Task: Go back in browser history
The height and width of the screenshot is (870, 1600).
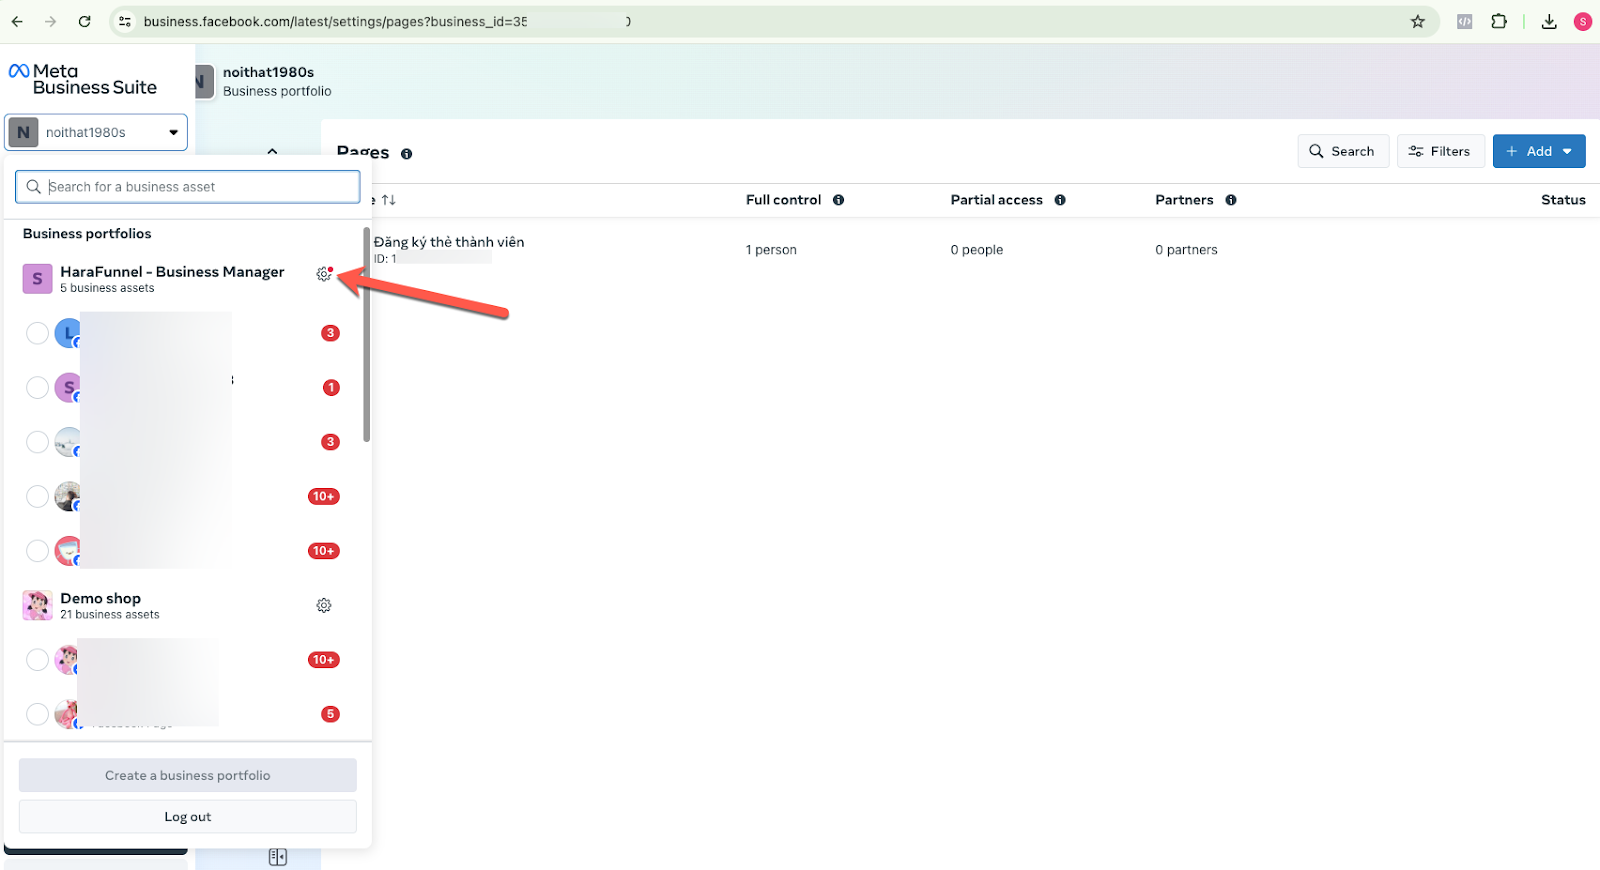Action: pyautogui.click(x=17, y=21)
